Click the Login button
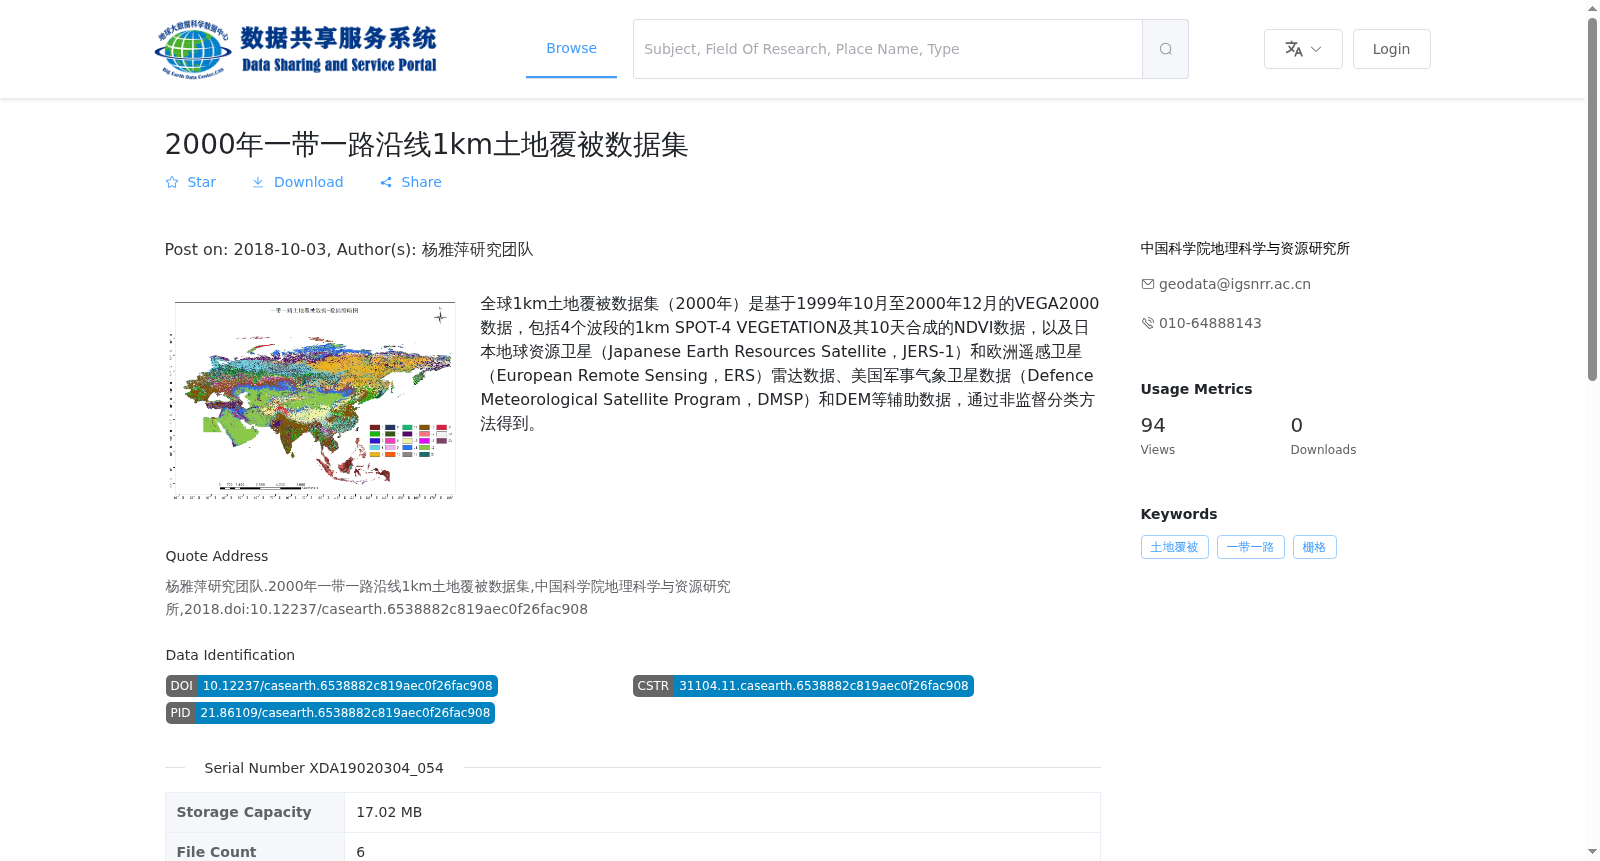1600x861 pixels. point(1391,49)
